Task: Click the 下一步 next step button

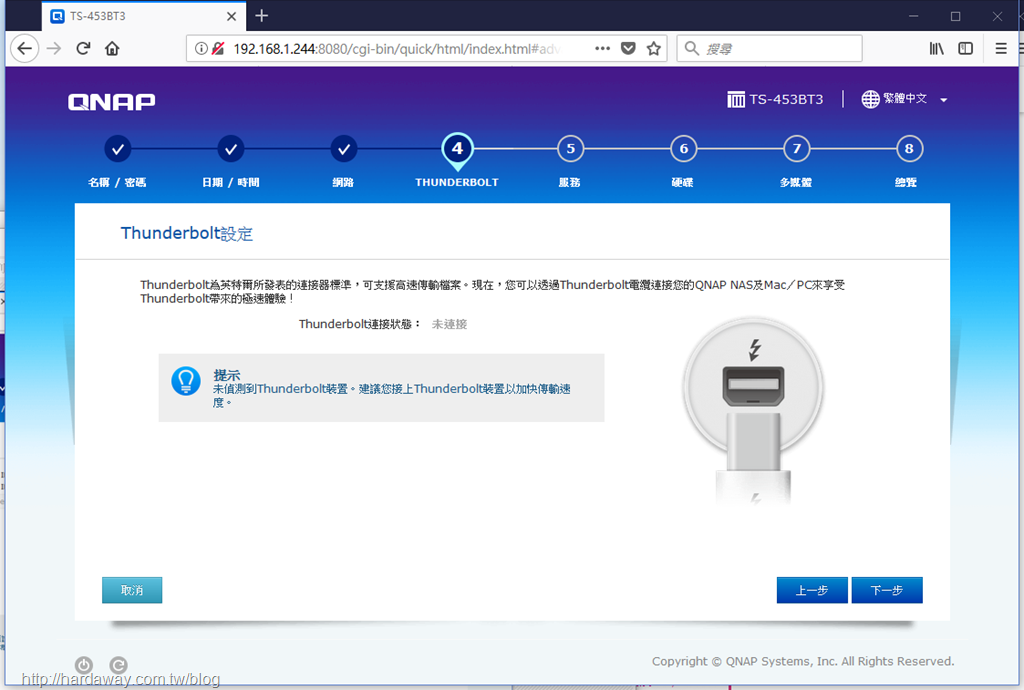Action: click(x=887, y=590)
